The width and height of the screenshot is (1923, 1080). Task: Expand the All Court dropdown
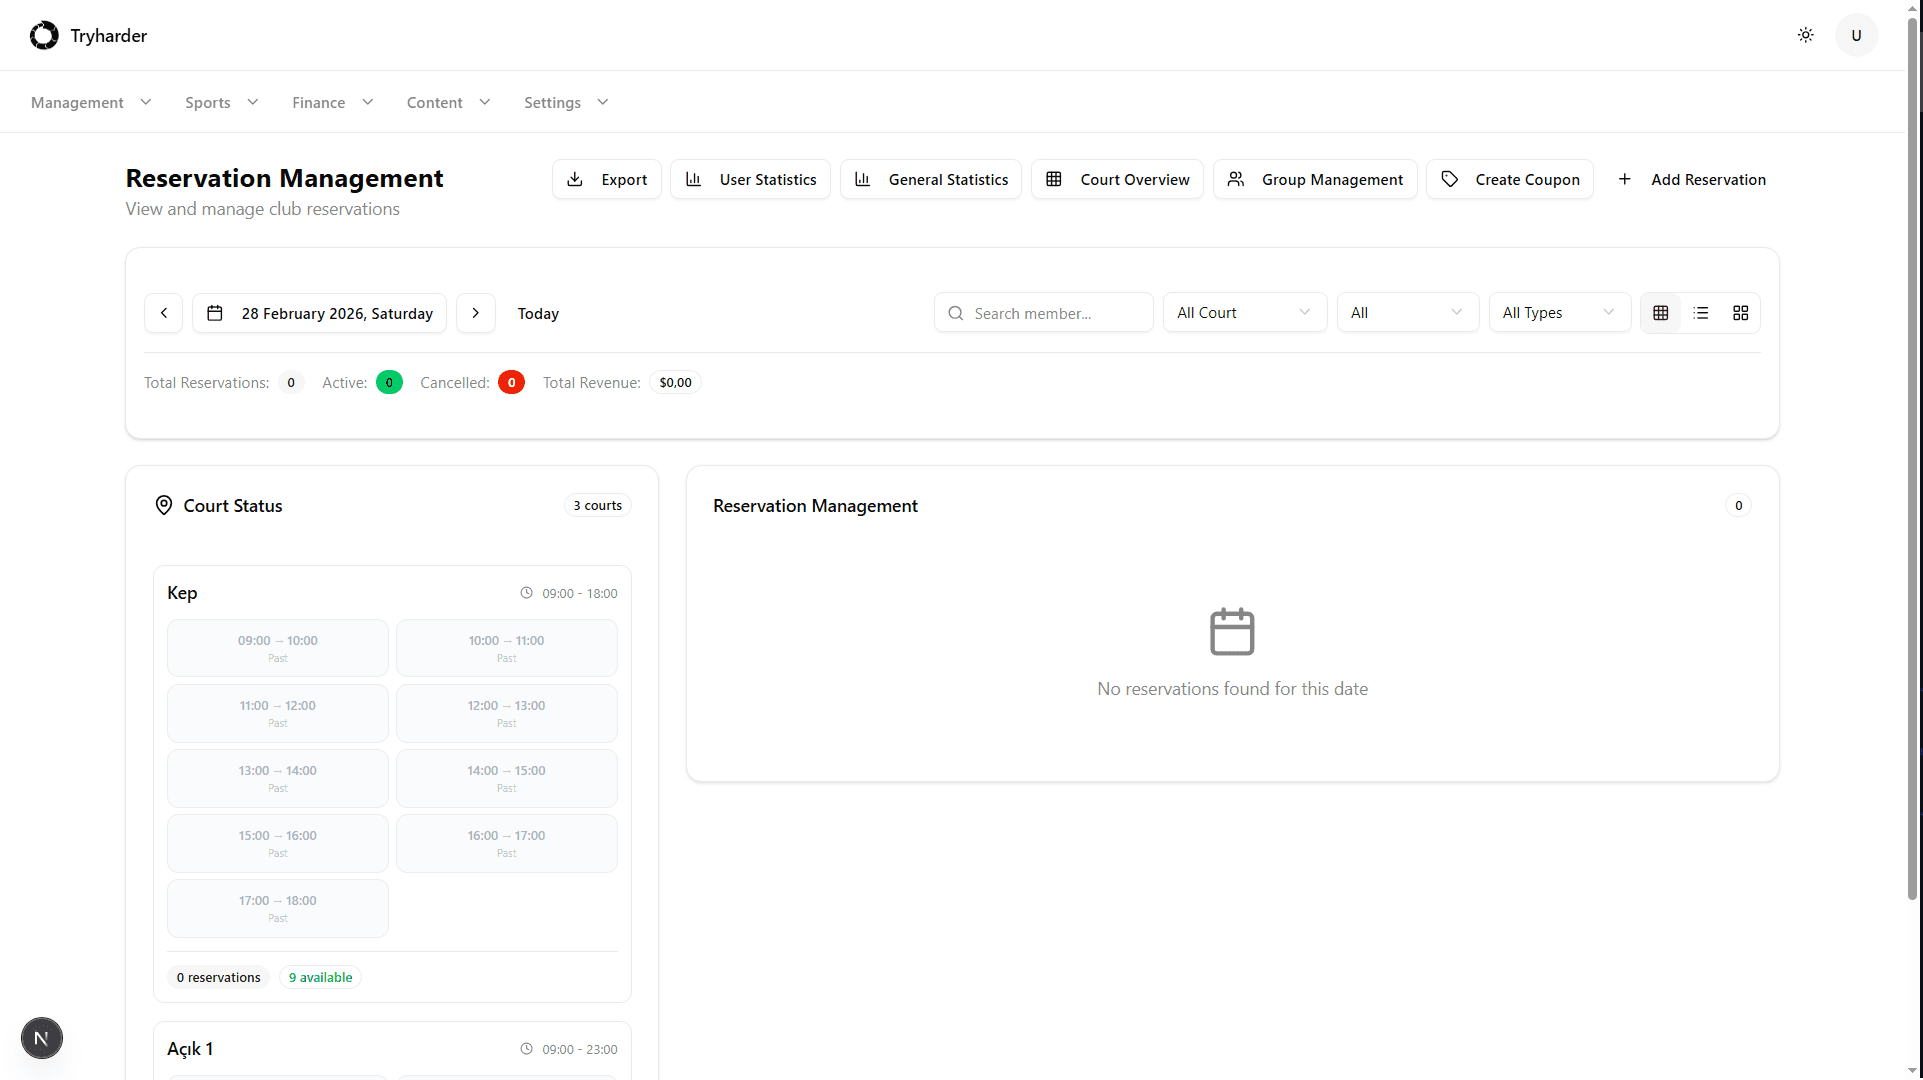coord(1244,313)
